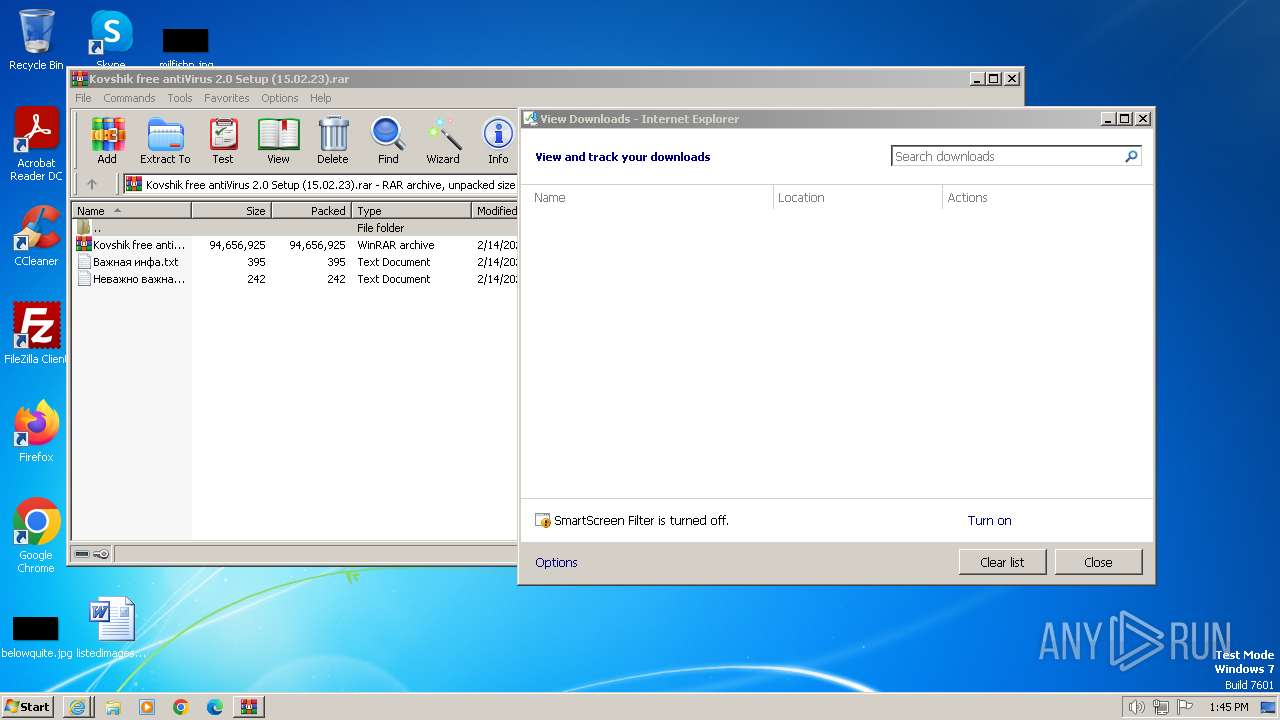This screenshot has height=720, width=1280.
Task: Open Google Chrome desktop shortcut
Action: (36, 536)
